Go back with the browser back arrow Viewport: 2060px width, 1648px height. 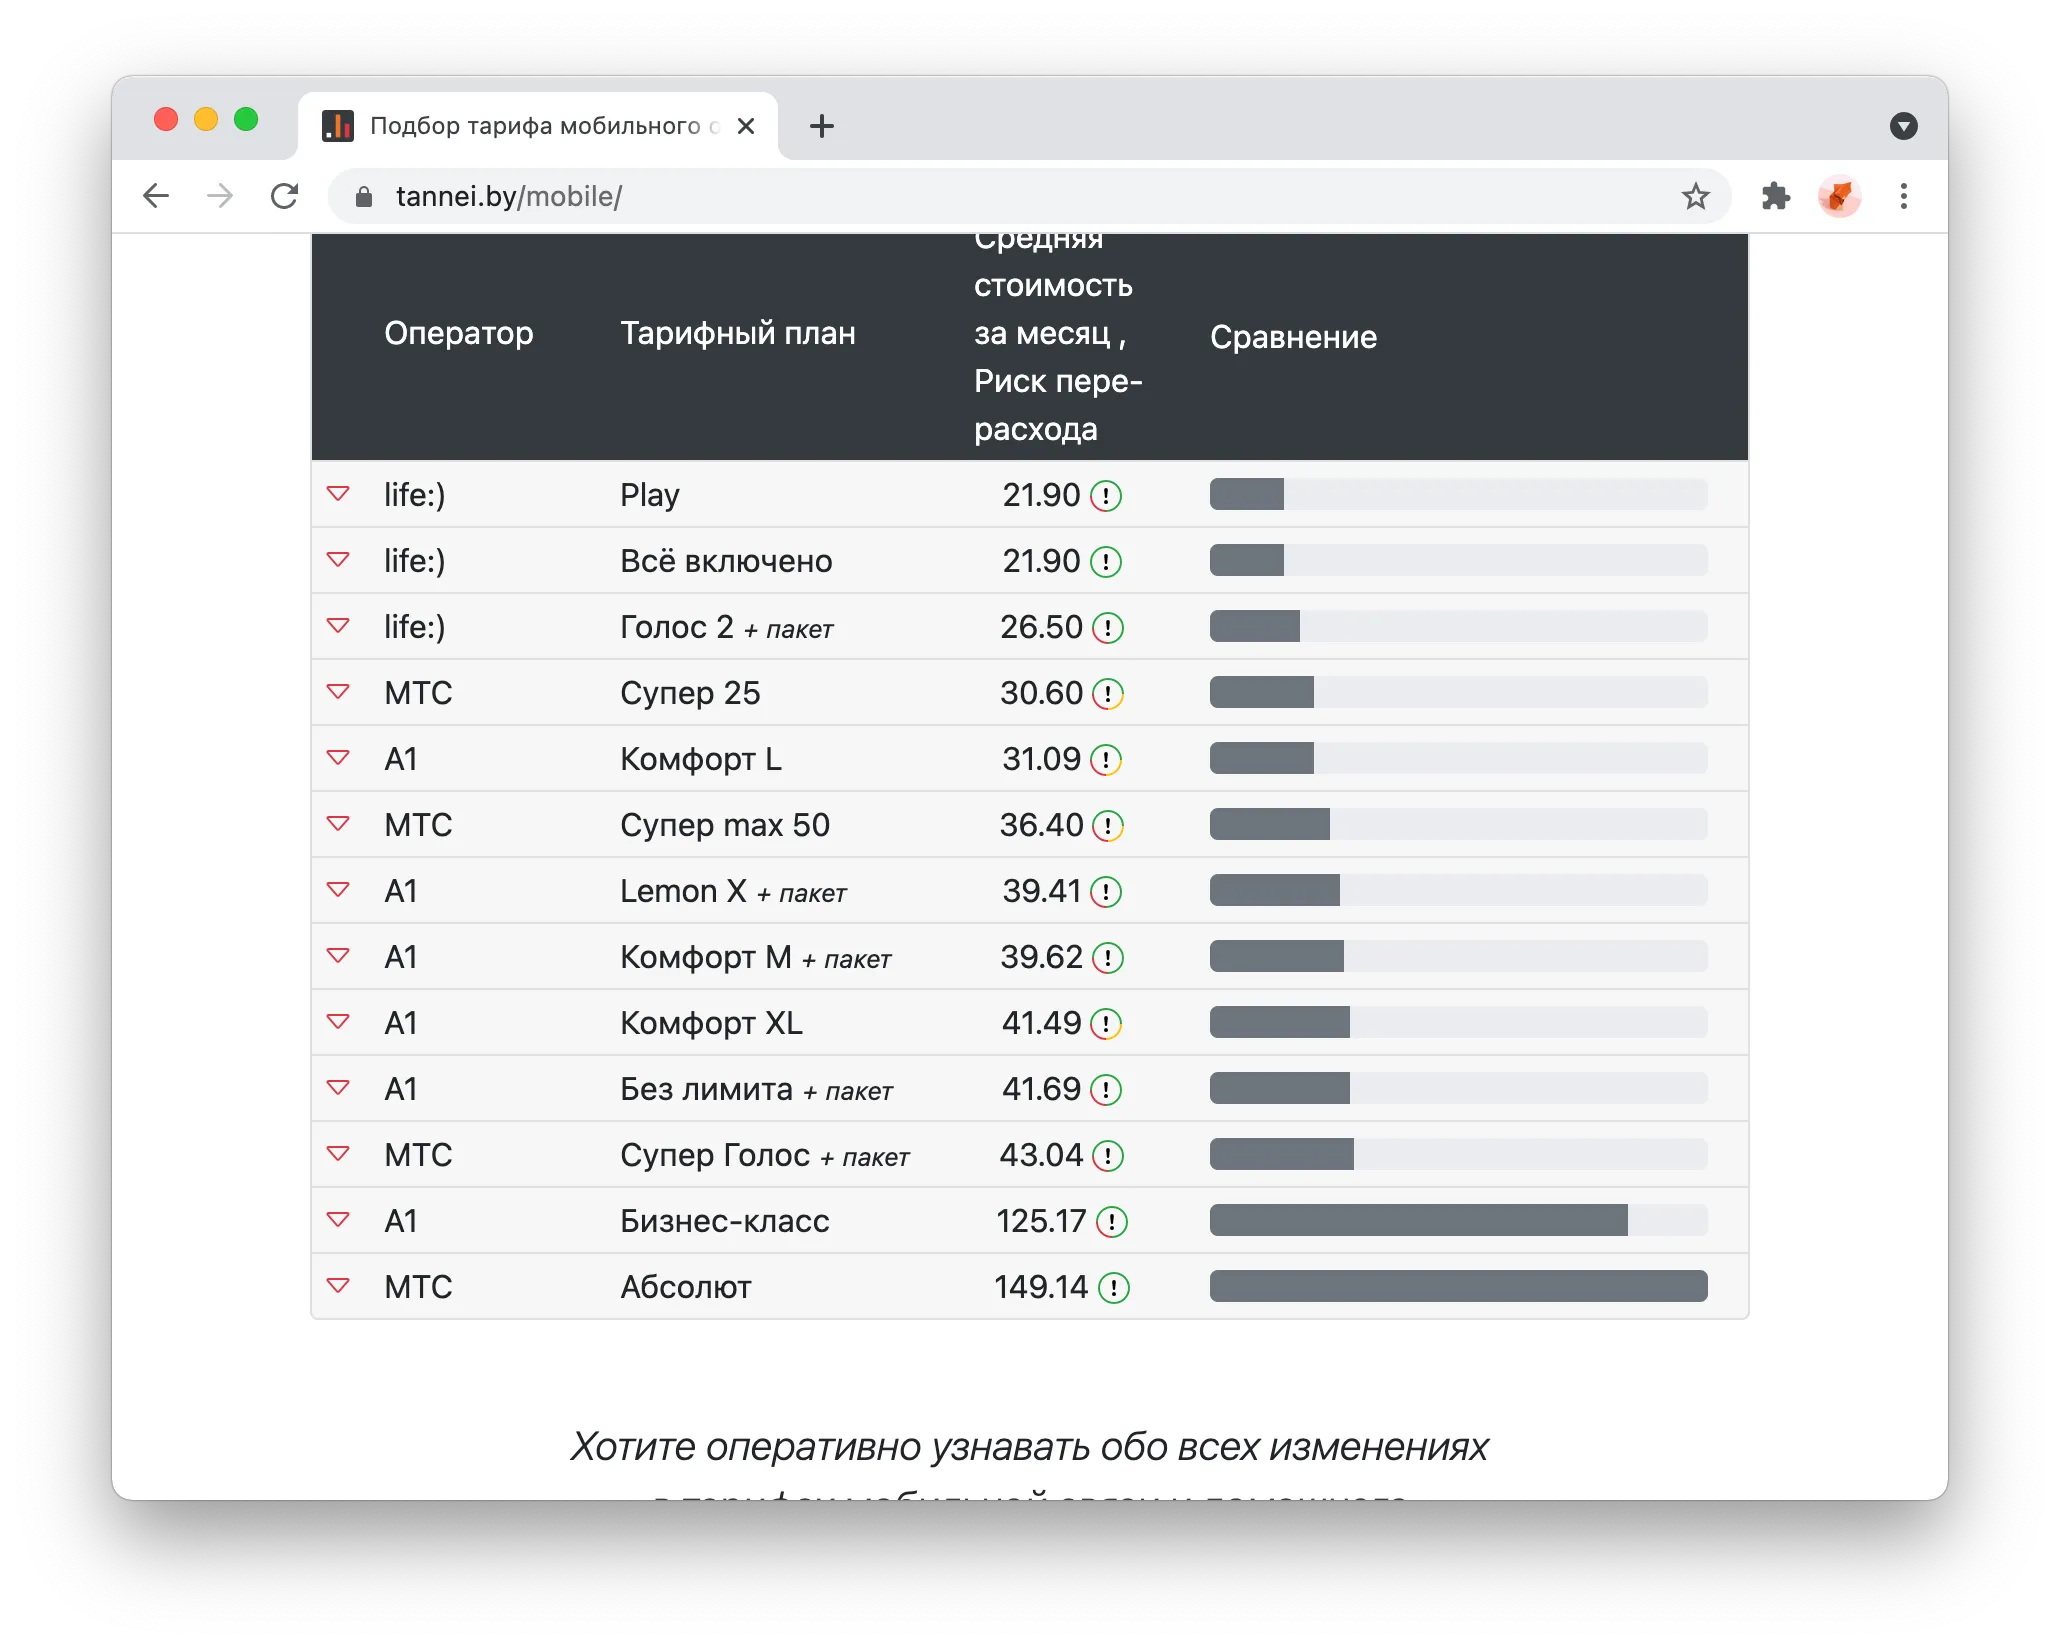[156, 196]
